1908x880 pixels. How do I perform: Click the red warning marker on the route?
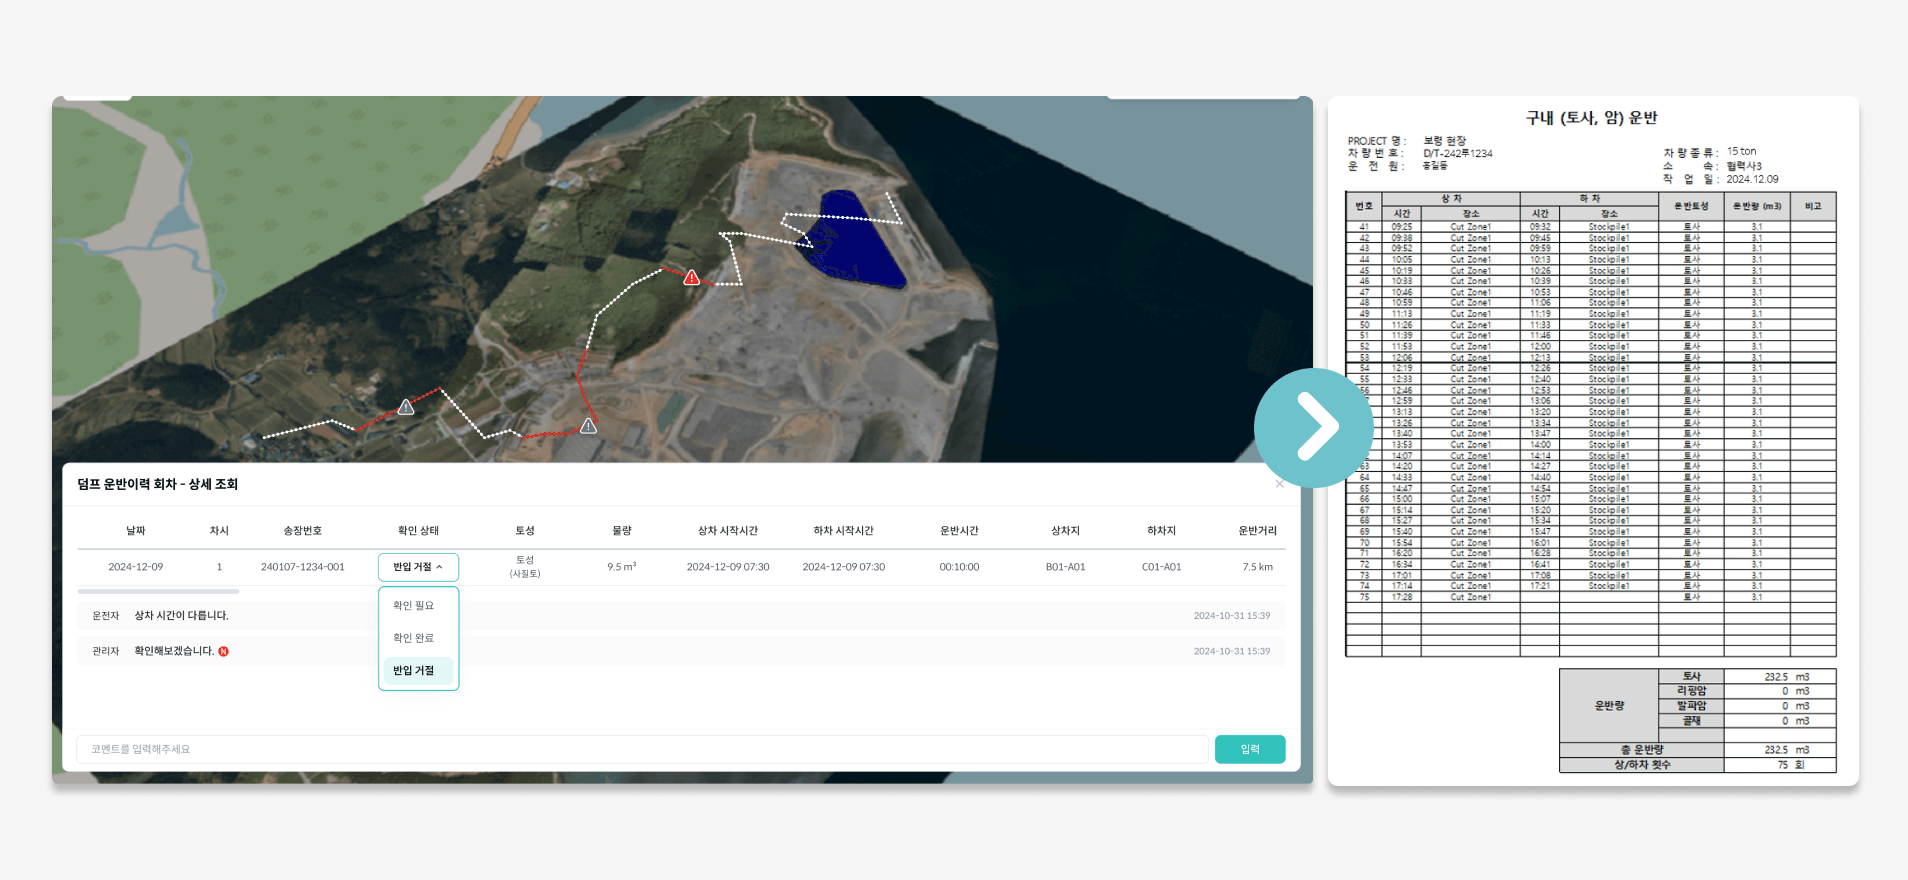[x=691, y=277]
